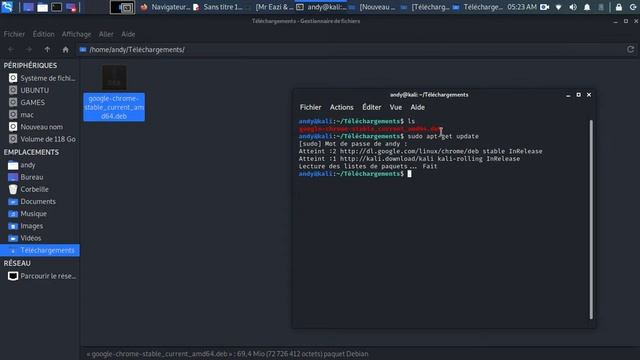Open terminal Actions menu

[342, 107]
